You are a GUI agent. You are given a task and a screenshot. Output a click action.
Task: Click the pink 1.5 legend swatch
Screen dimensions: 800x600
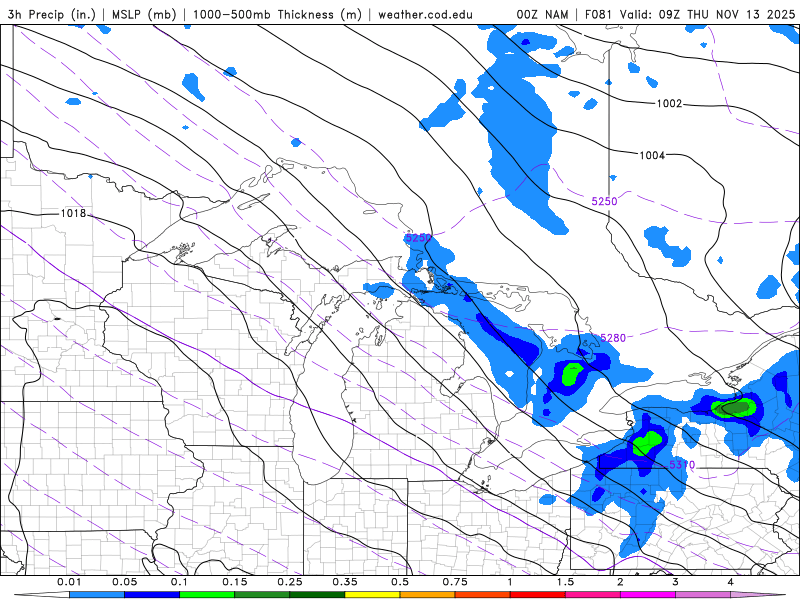click(x=593, y=595)
